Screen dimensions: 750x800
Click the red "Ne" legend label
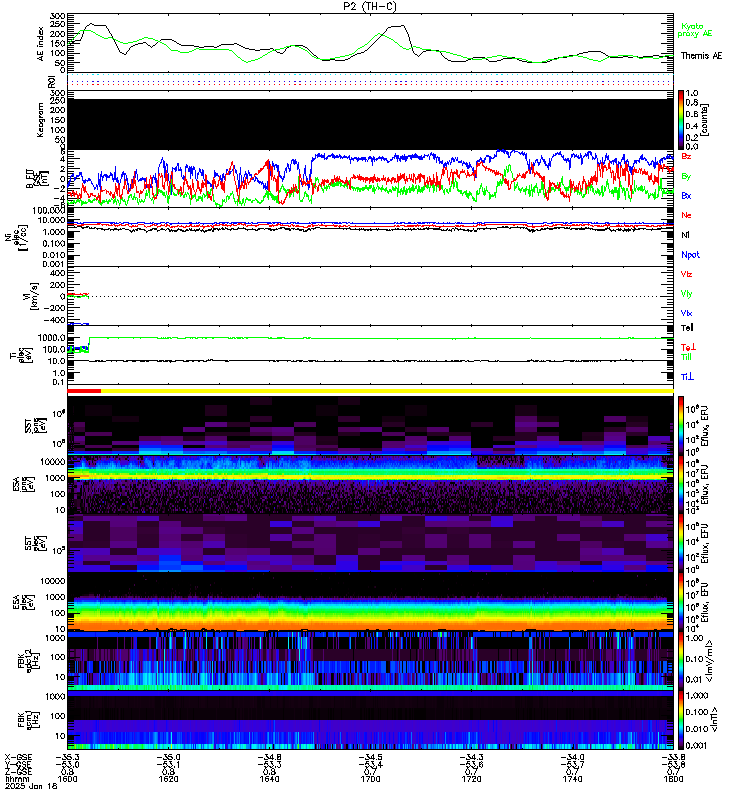(686, 215)
